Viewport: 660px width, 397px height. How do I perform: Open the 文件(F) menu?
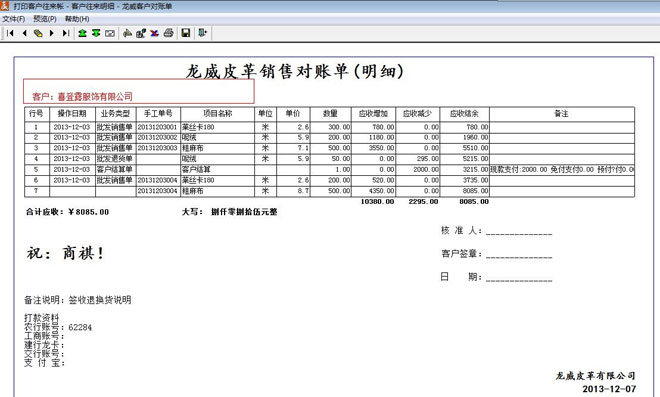(13, 19)
